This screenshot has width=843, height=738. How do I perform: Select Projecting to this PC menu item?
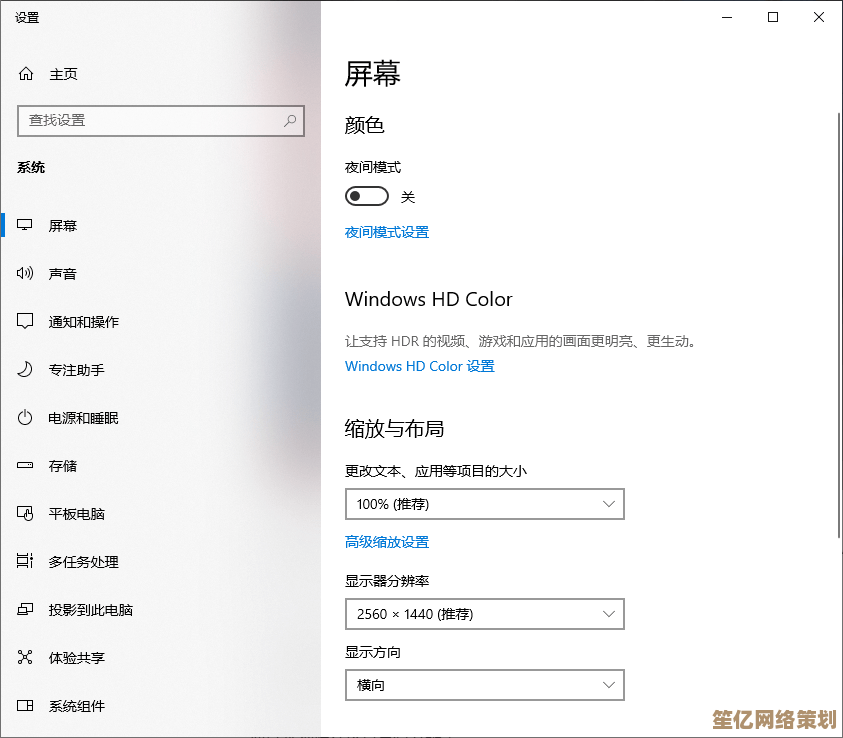(x=90, y=610)
